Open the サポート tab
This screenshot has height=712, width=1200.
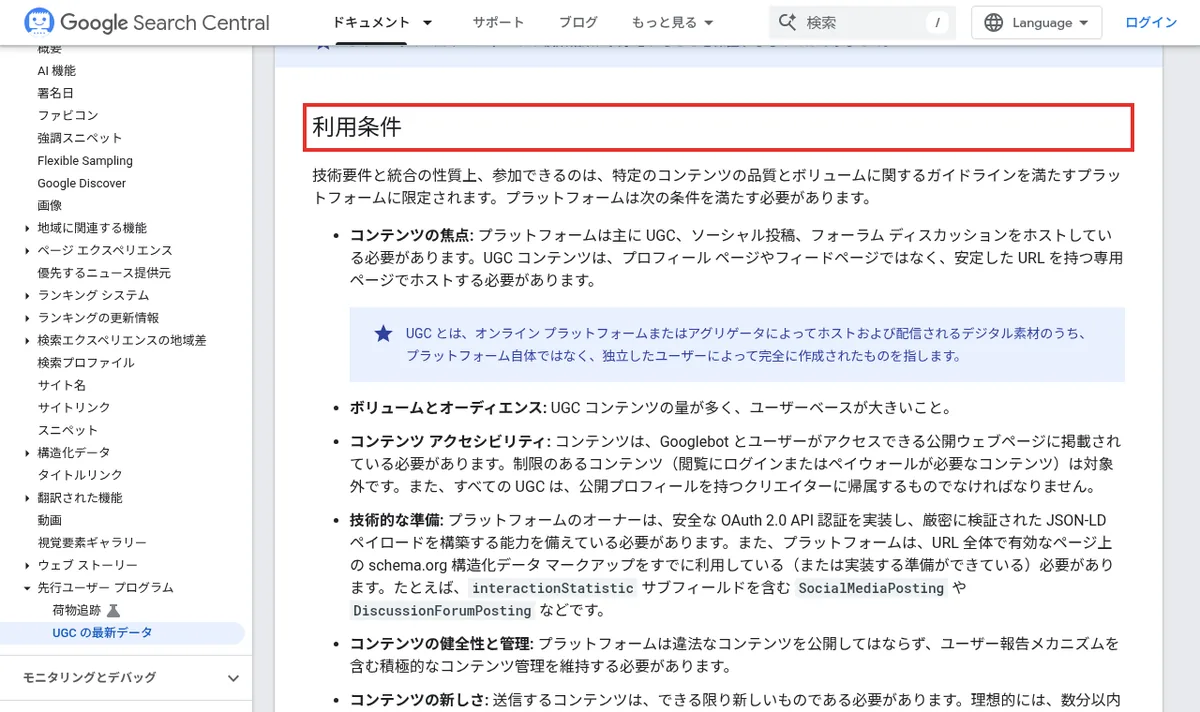(x=498, y=22)
